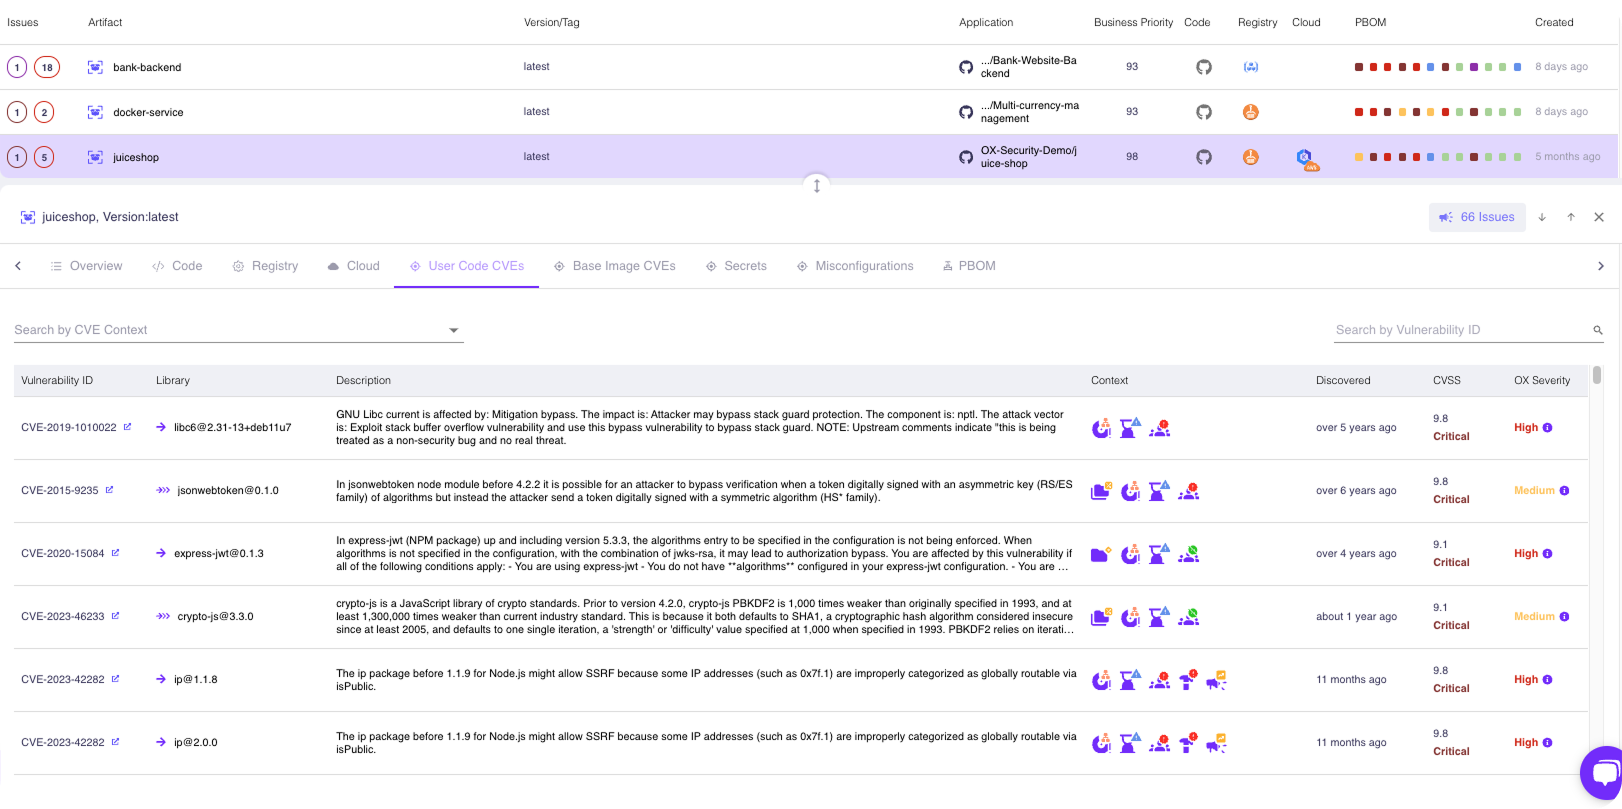1622x809 pixels.
Task: Click the docker-service artifact container icon
Action: coord(95,112)
